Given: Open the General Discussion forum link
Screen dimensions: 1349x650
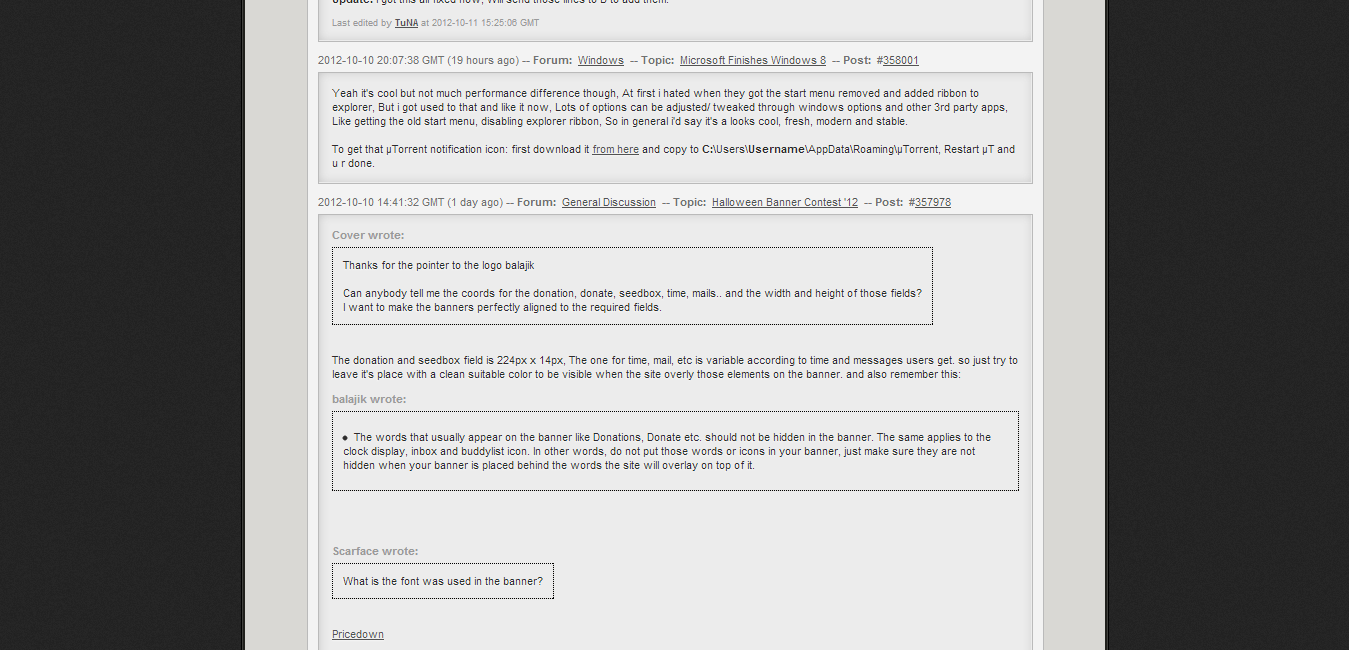Looking at the screenshot, I should coord(609,202).
